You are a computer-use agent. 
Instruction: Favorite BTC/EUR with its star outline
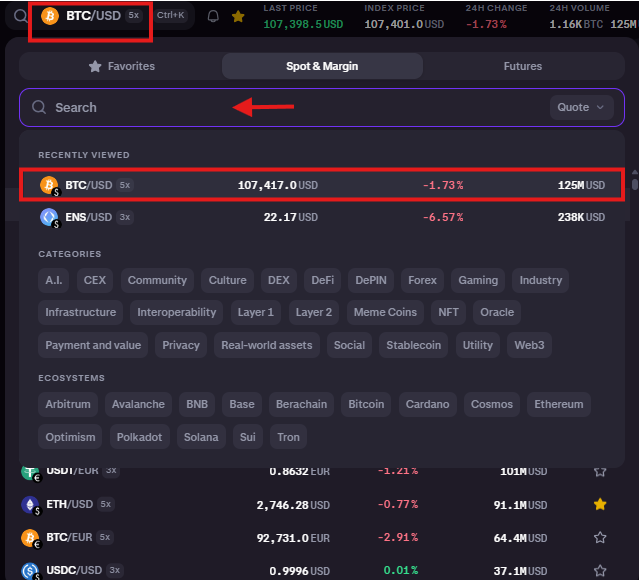click(x=600, y=538)
